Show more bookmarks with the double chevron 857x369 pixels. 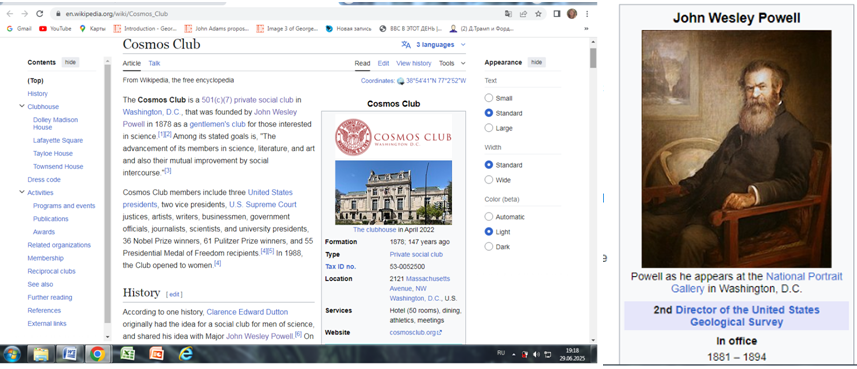click(x=586, y=28)
